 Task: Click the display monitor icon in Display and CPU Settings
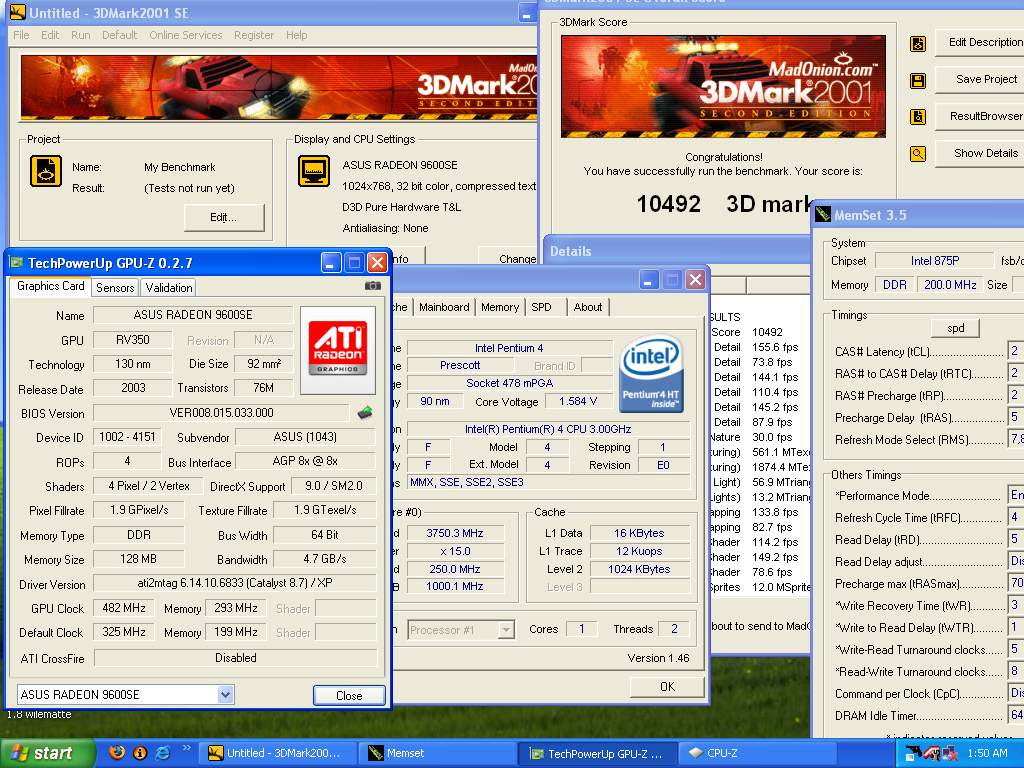[x=313, y=171]
